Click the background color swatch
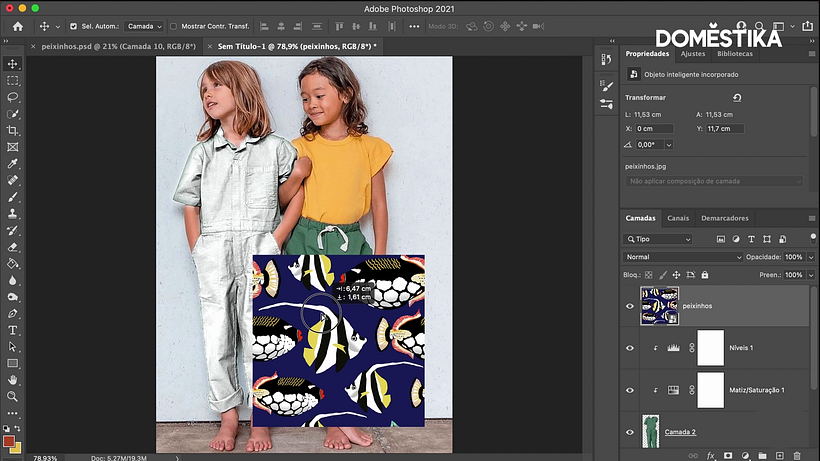Screen dimensions: 820x461 click(17, 449)
